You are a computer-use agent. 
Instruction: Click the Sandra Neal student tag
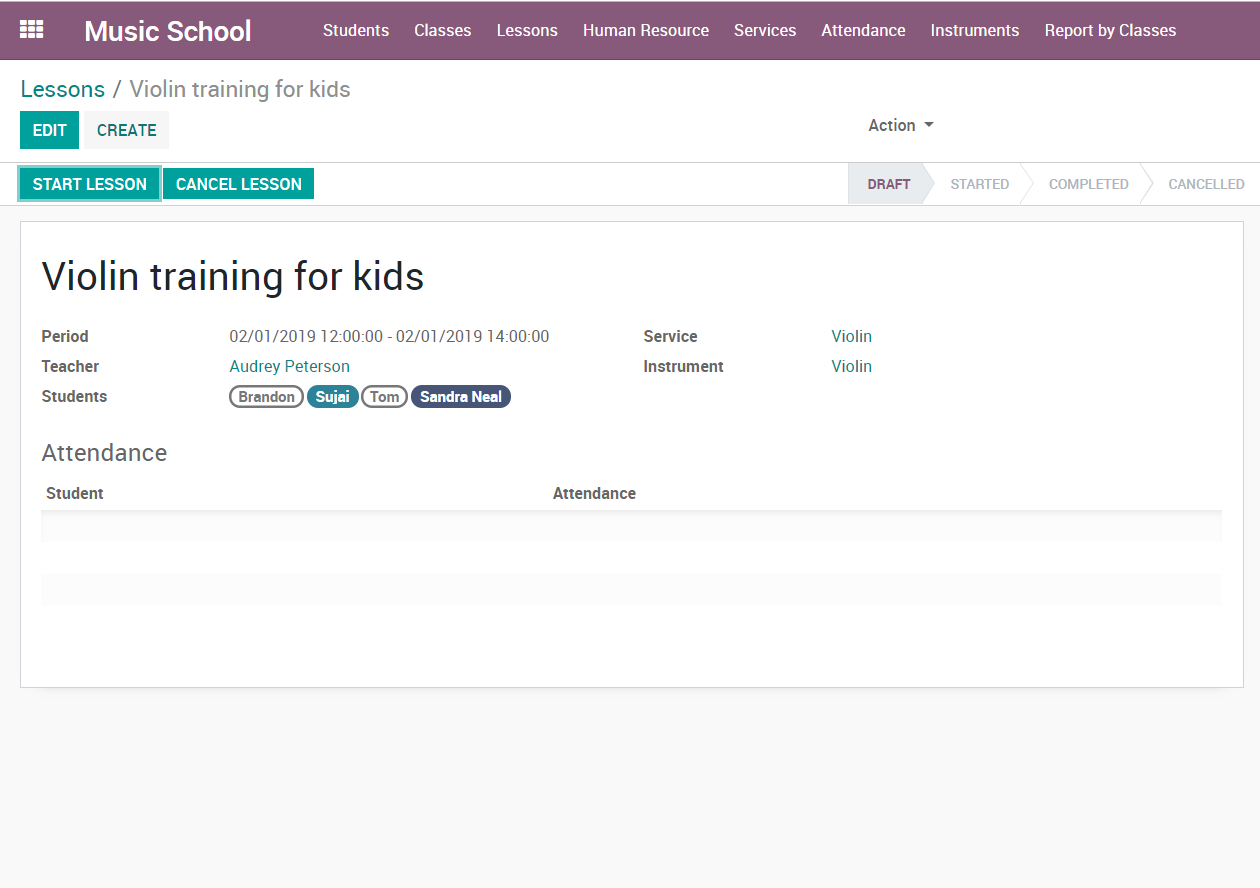(460, 397)
